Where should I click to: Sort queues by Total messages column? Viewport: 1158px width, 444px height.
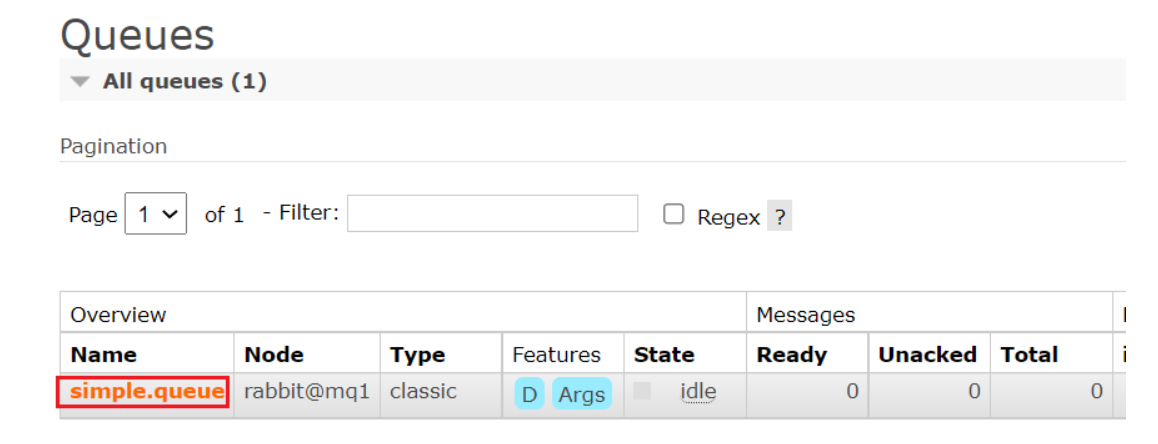(x=1027, y=355)
